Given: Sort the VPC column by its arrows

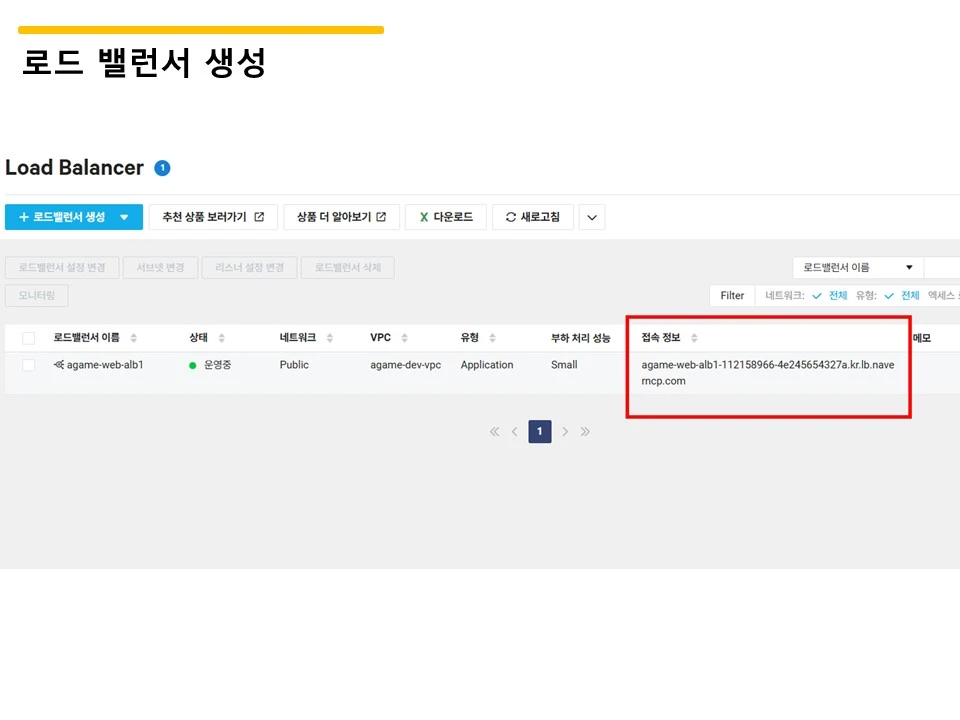Looking at the screenshot, I should tap(403, 337).
